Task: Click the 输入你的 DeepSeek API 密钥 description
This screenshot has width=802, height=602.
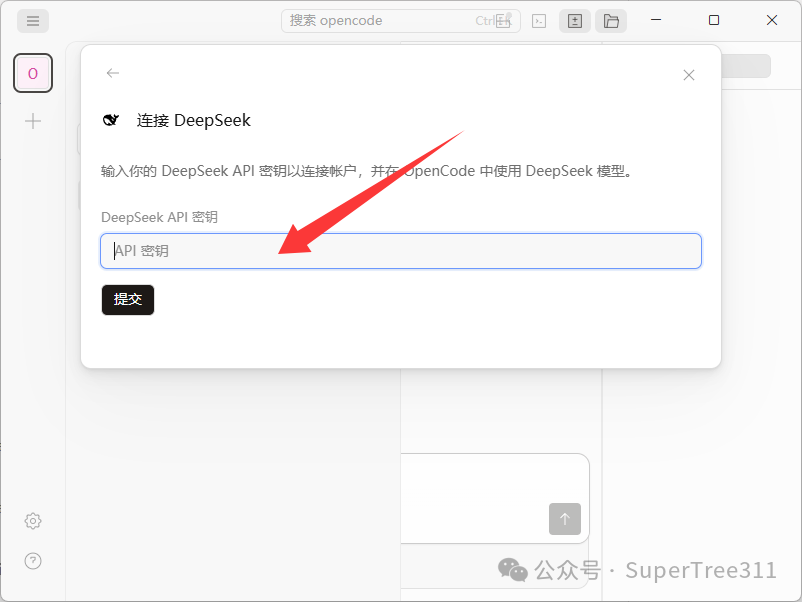Action: [367, 170]
